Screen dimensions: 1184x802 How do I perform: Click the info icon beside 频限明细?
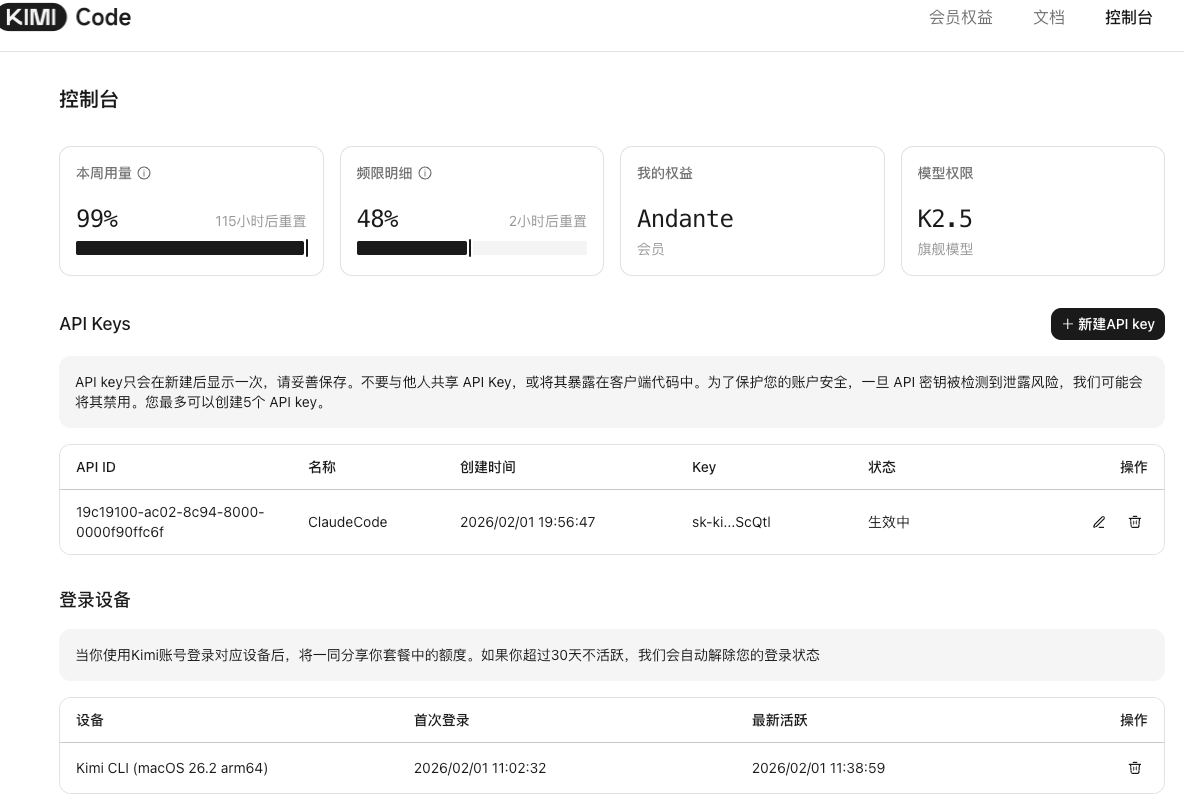click(x=425, y=173)
